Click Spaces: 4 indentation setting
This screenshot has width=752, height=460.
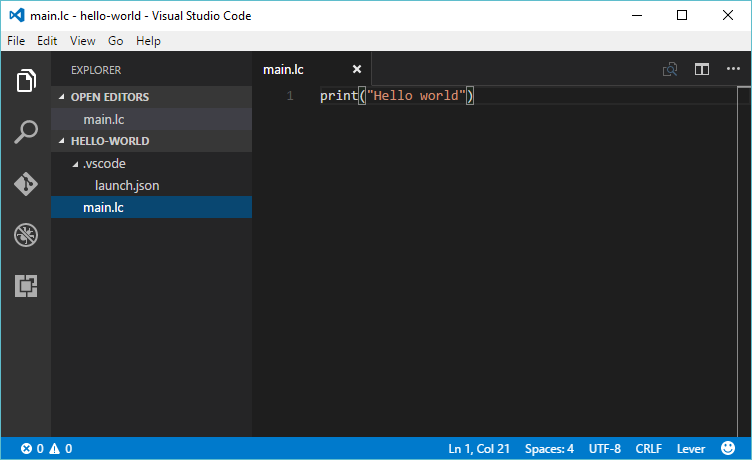549,449
